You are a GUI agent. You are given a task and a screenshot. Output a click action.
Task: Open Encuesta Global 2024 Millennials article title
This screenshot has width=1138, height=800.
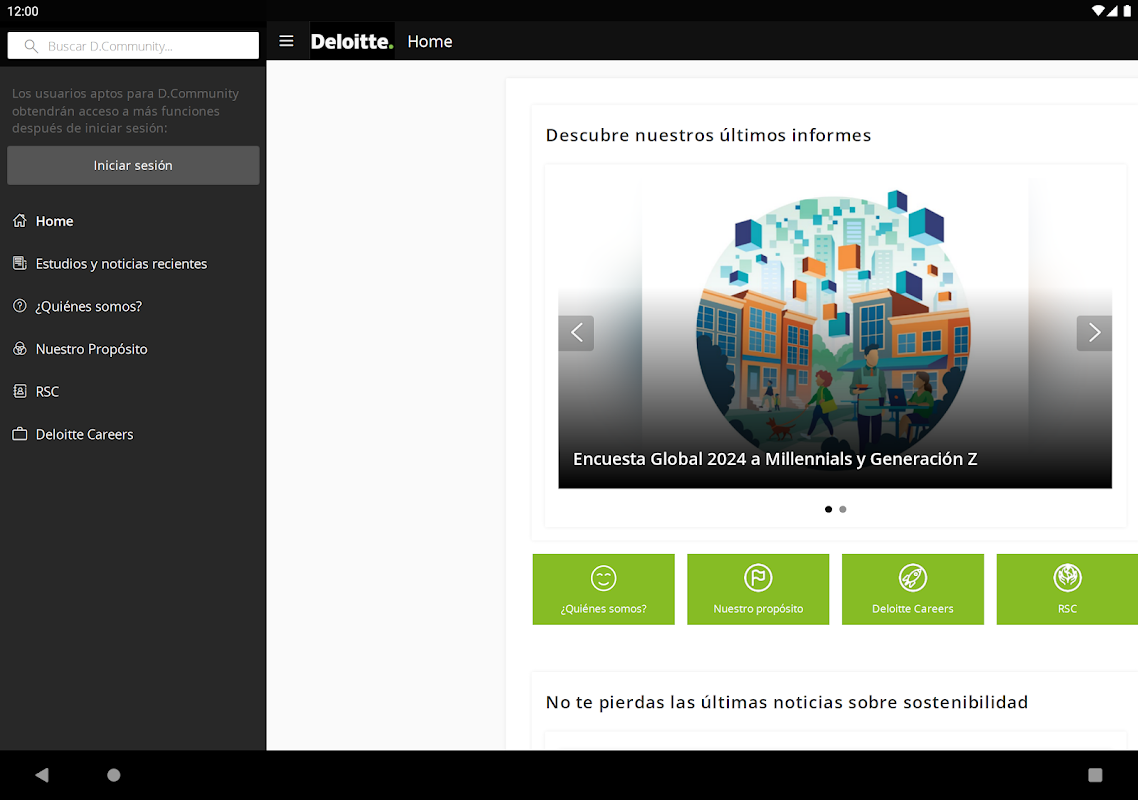coord(775,459)
